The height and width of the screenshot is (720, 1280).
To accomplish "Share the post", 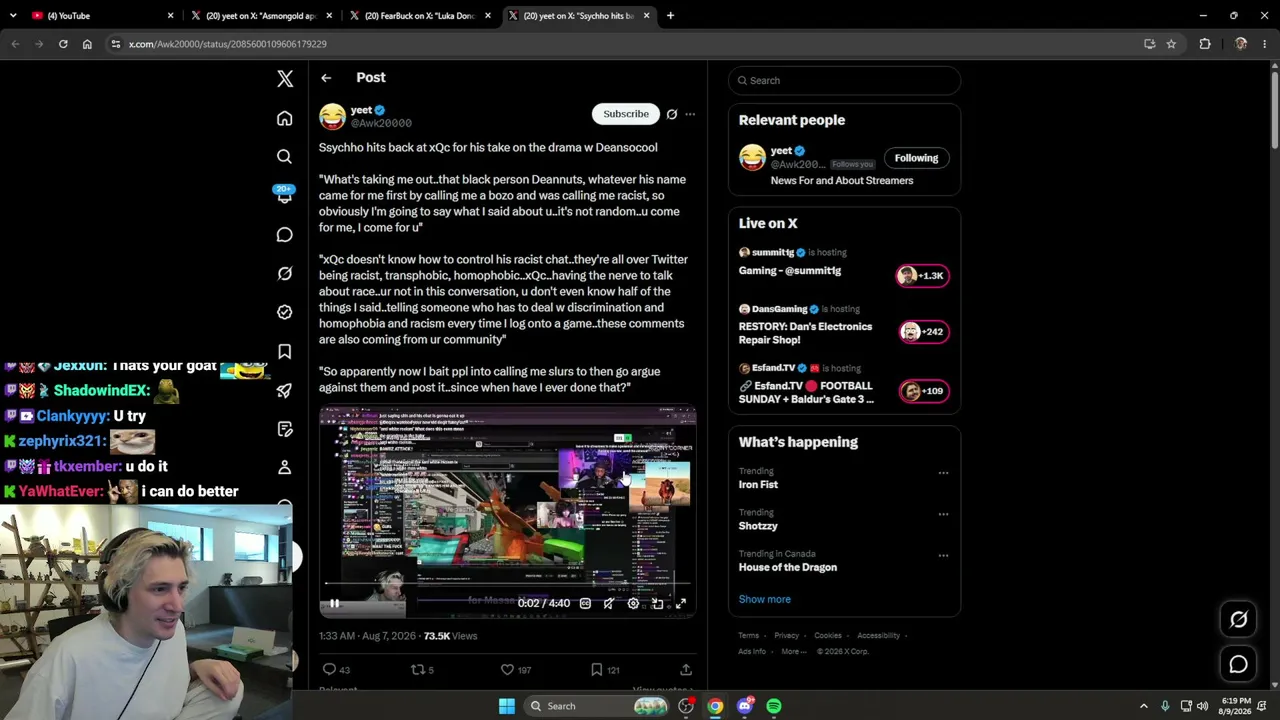I will pyautogui.click(x=686, y=670).
